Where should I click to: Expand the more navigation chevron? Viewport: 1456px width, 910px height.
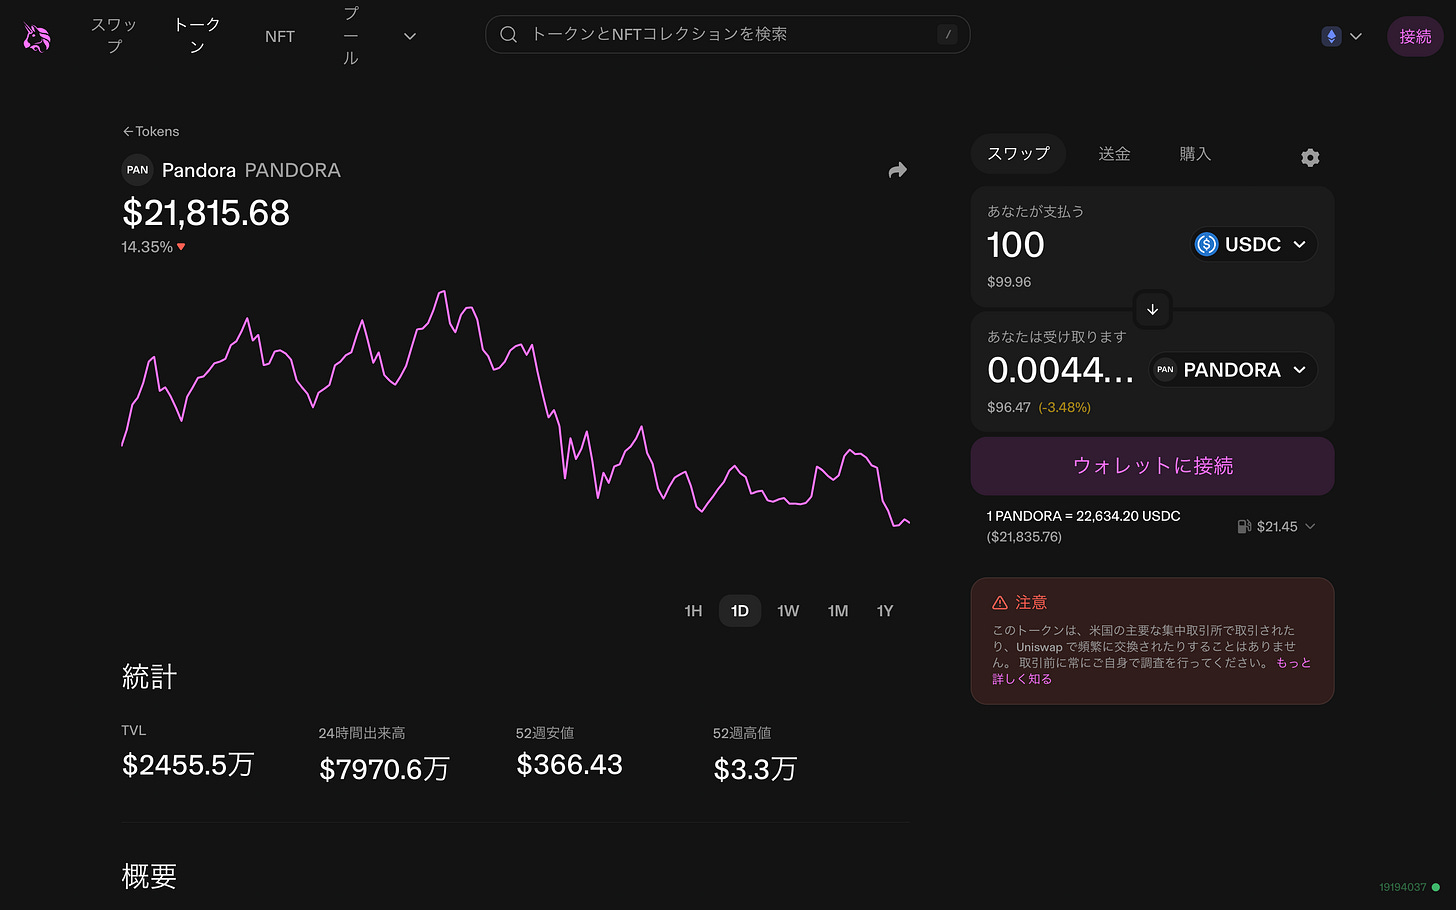point(410,36)
